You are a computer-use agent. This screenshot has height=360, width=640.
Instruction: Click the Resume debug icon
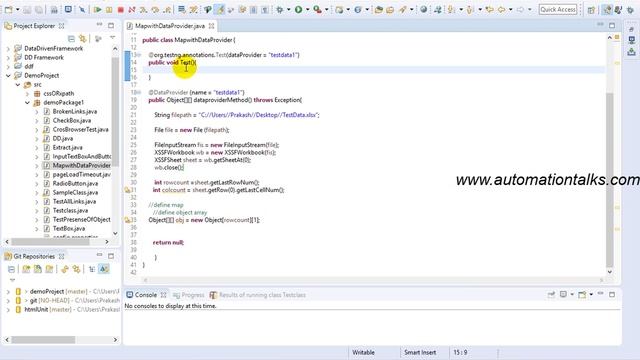(x=97, y=9)
